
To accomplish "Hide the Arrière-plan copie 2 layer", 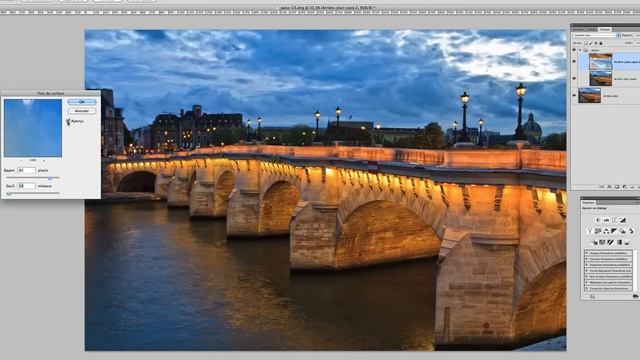I will click(x=574, y=61).
